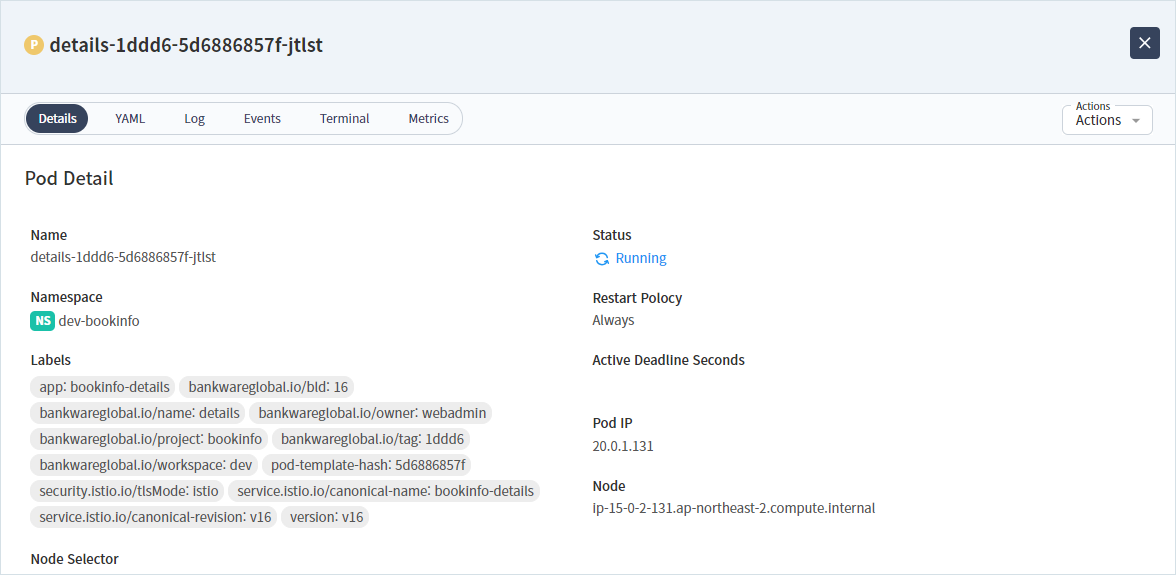Click the Pod Detail section heading
Screen dimensions: 1176x575
(69, 178)
